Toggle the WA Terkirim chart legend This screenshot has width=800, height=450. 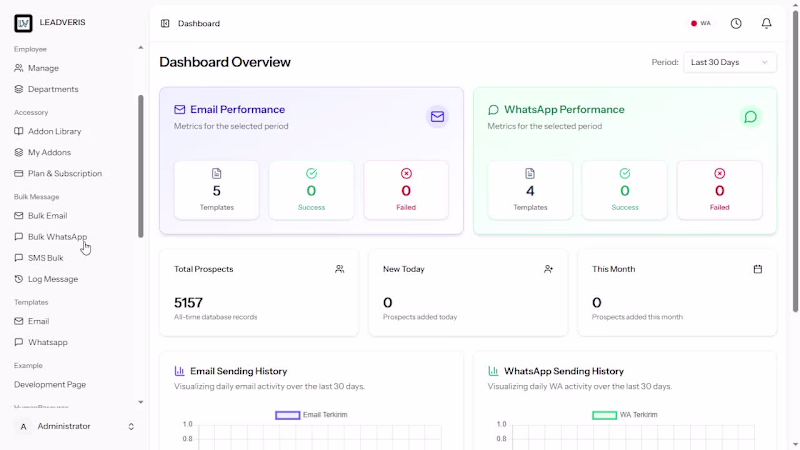point(624,415)
